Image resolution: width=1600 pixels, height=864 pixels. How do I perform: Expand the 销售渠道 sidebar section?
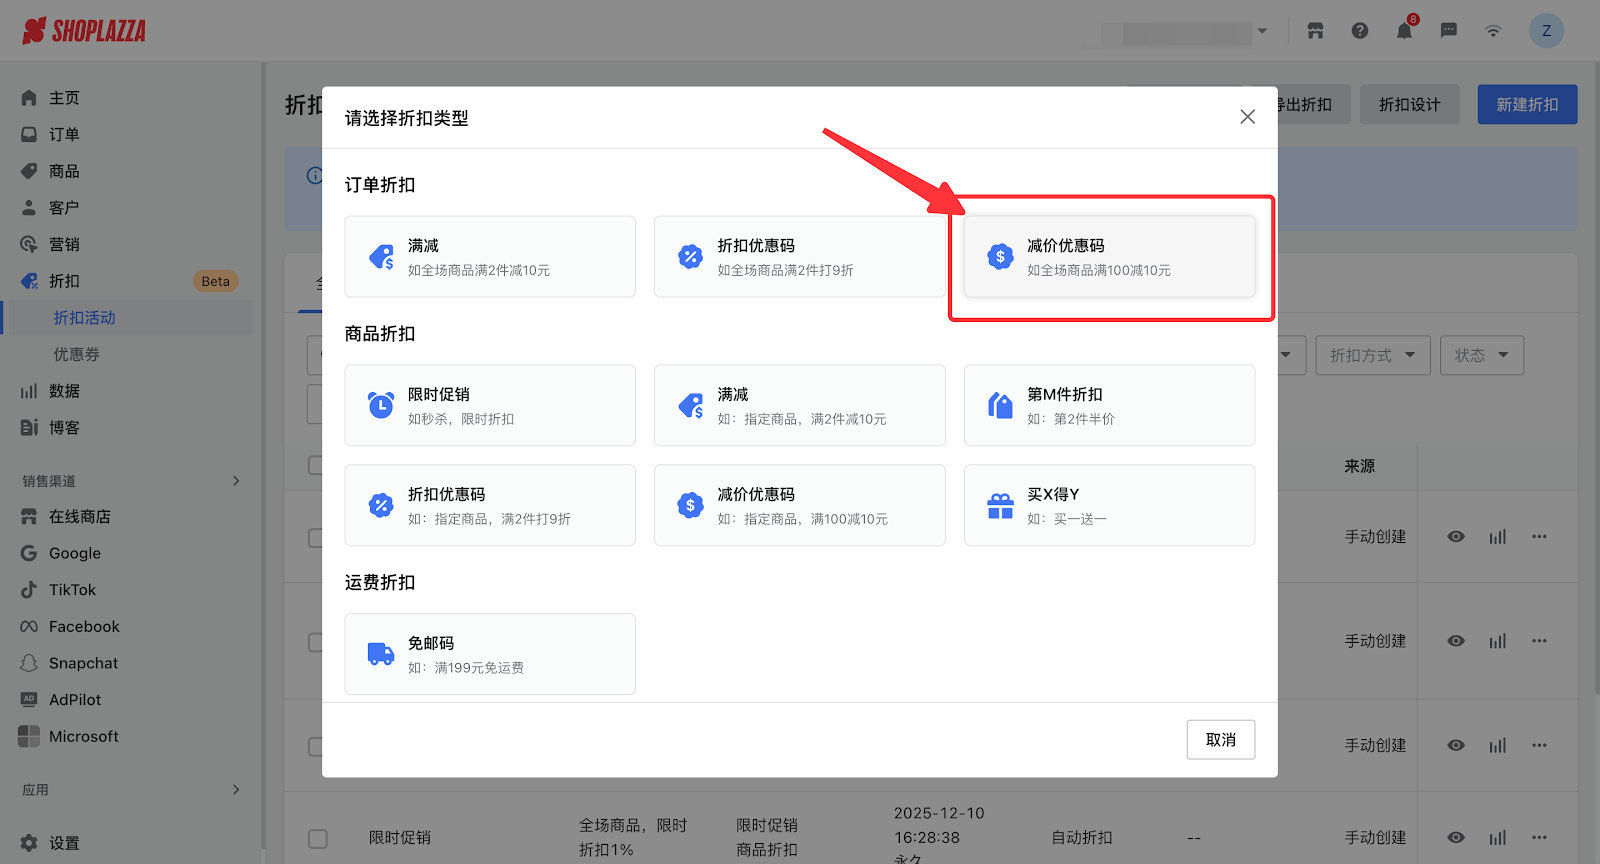[236, 481]
